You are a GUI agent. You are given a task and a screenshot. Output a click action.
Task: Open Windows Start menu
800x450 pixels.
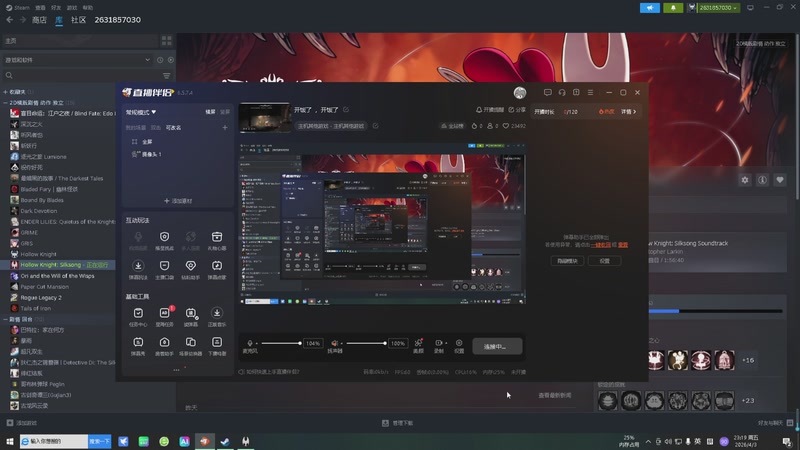pyautogui.click(x=9, y=441)
